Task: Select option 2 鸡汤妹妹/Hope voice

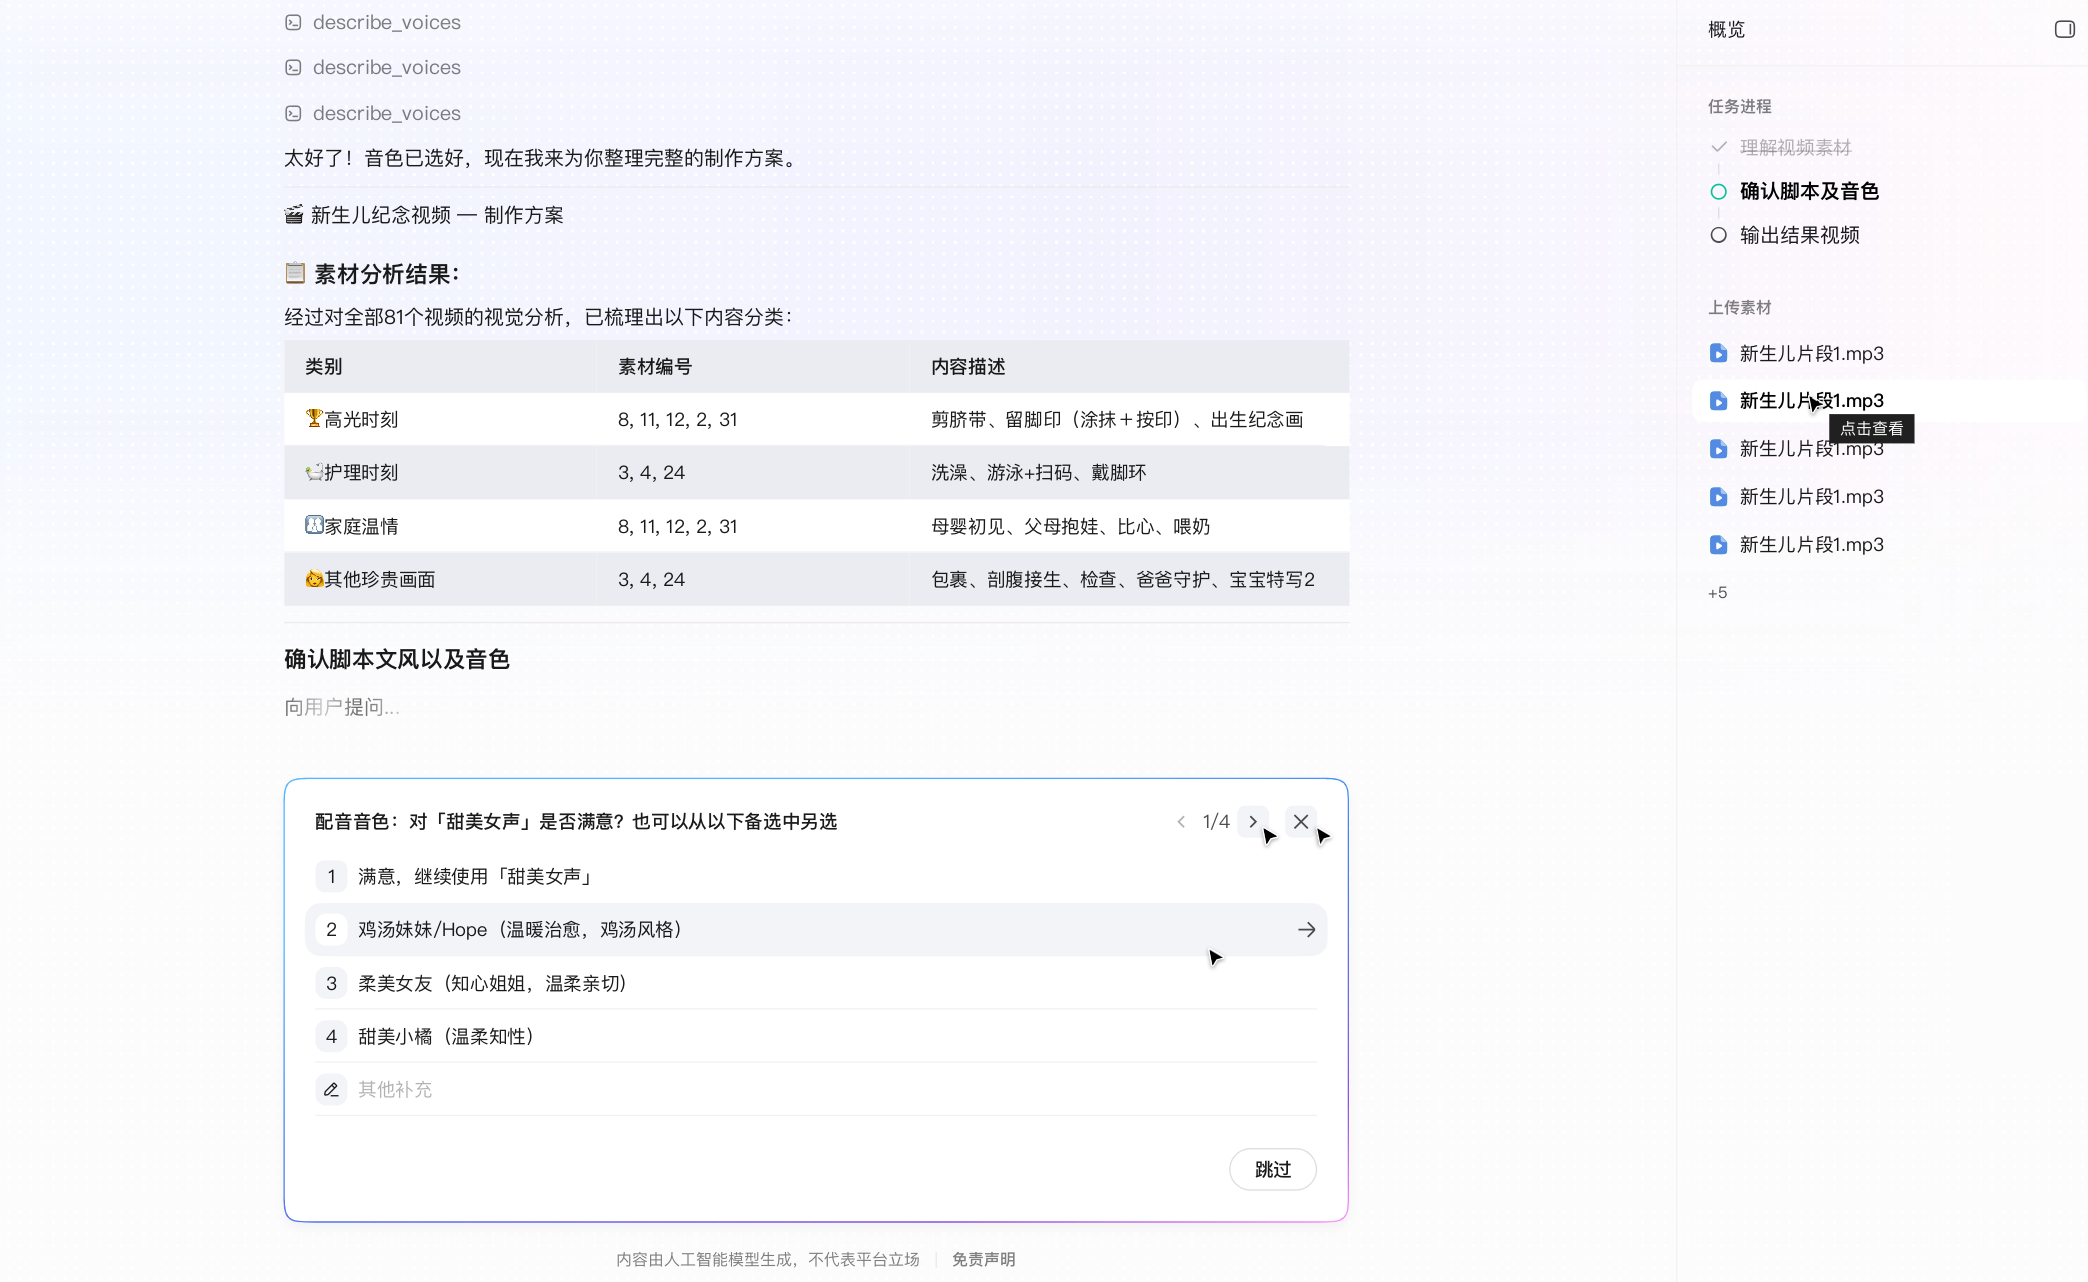Action: [x=815, y=929]
